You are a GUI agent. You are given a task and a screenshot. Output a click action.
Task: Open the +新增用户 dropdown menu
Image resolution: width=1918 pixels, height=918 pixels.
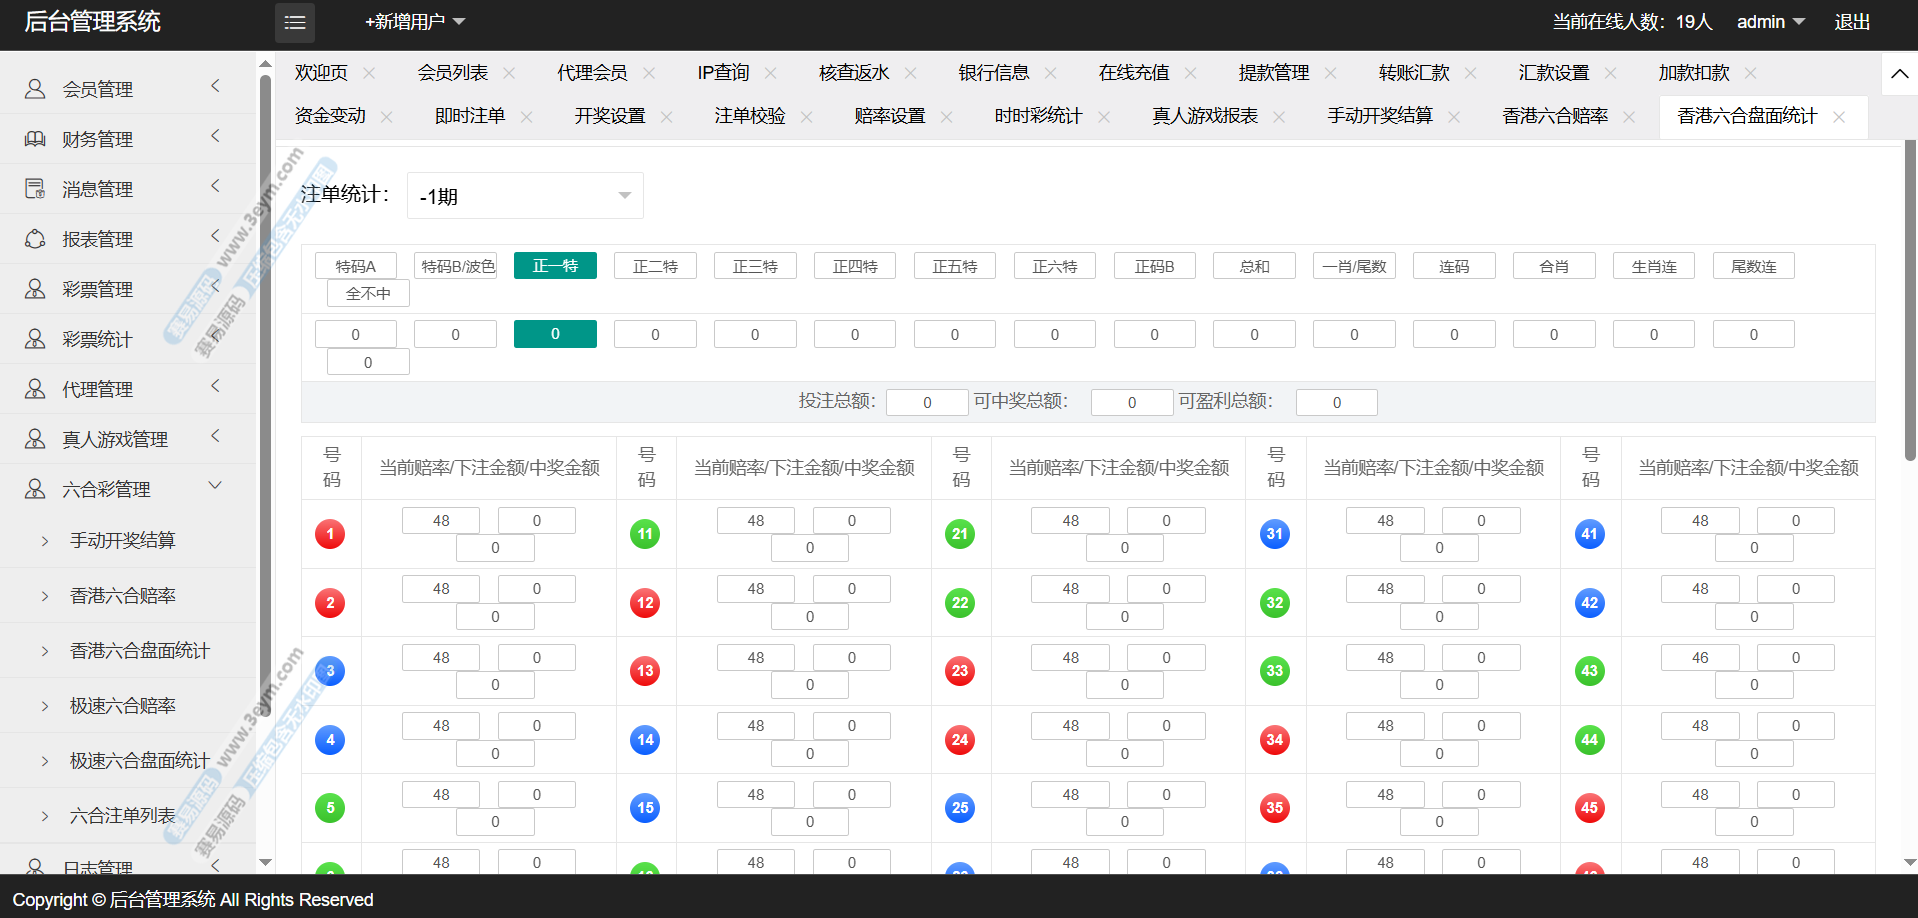tap(415, 22)
